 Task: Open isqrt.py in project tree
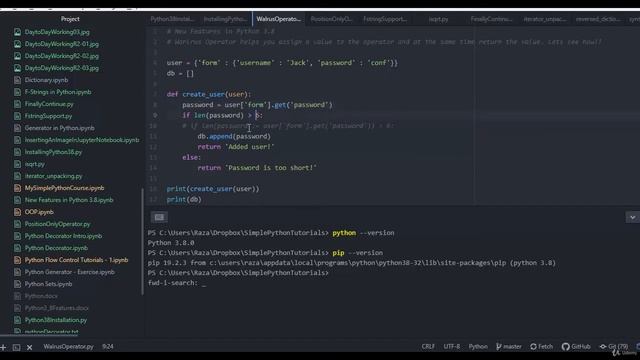[35, 164]
